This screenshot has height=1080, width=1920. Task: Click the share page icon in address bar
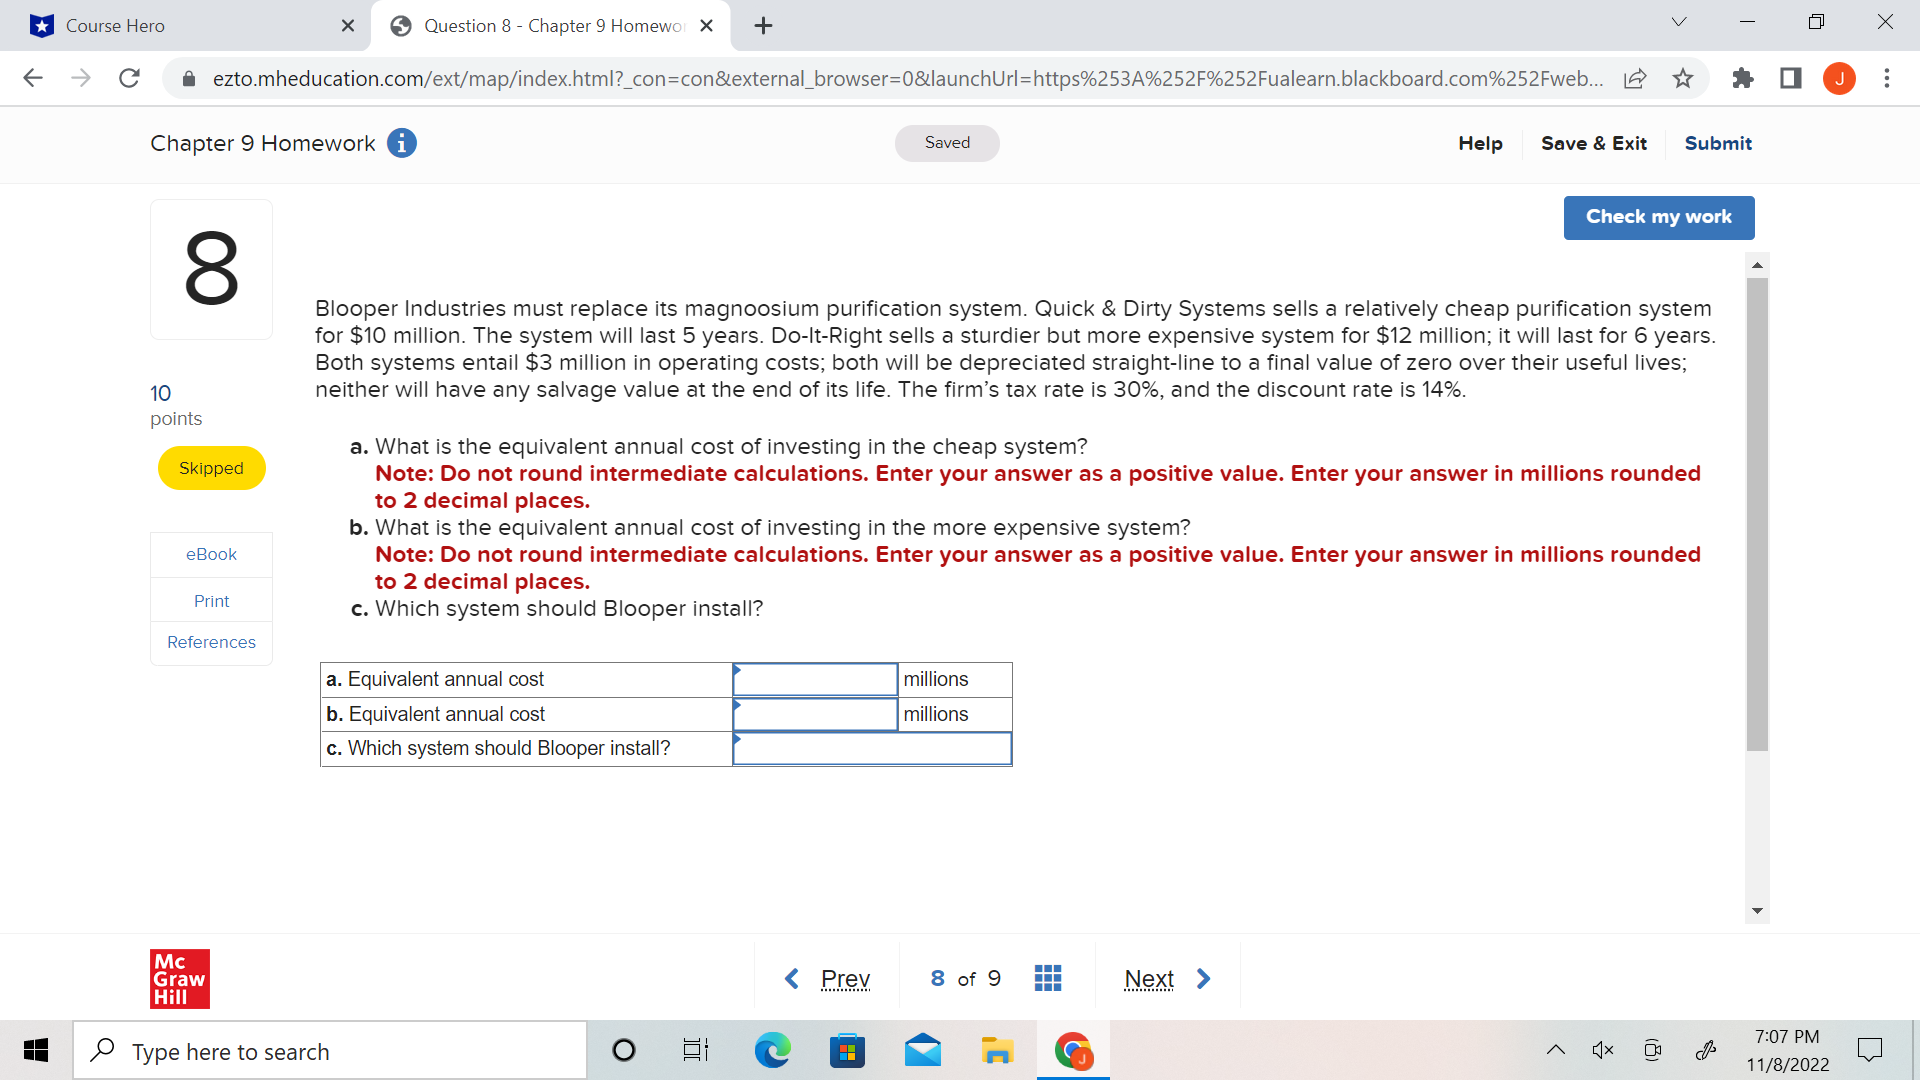coord(1635,78)
